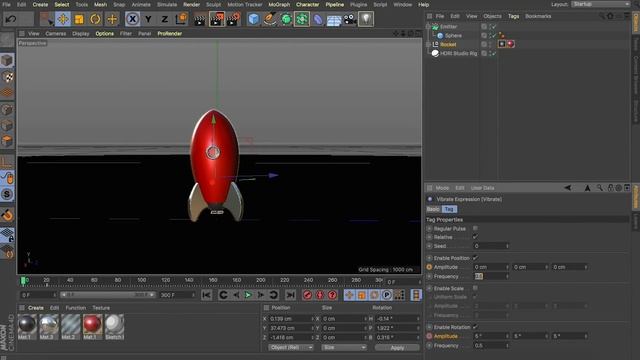This screenshot has height=360, width=640.
Task: Click the Apply button
Action: point(397,347)
